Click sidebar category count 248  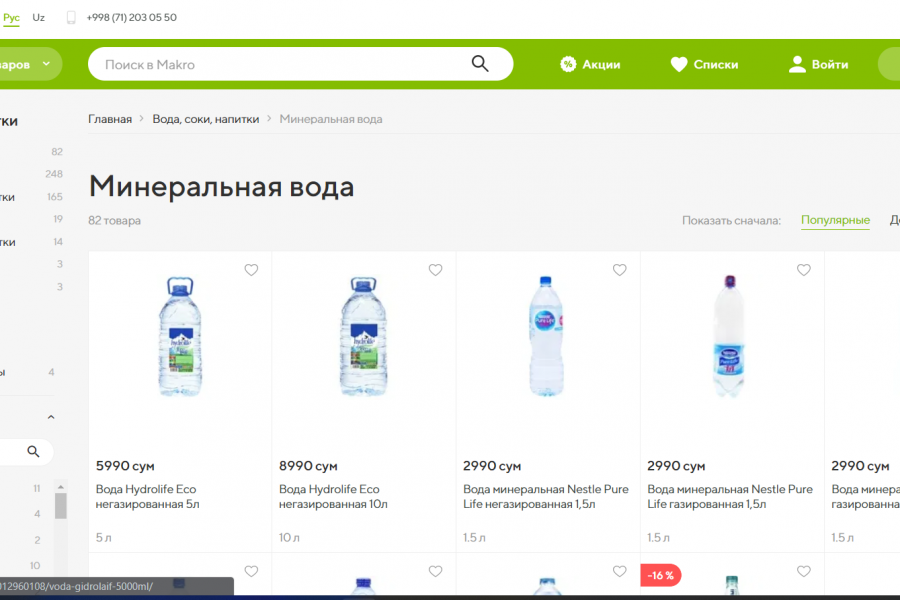click(x=54, y=174)
